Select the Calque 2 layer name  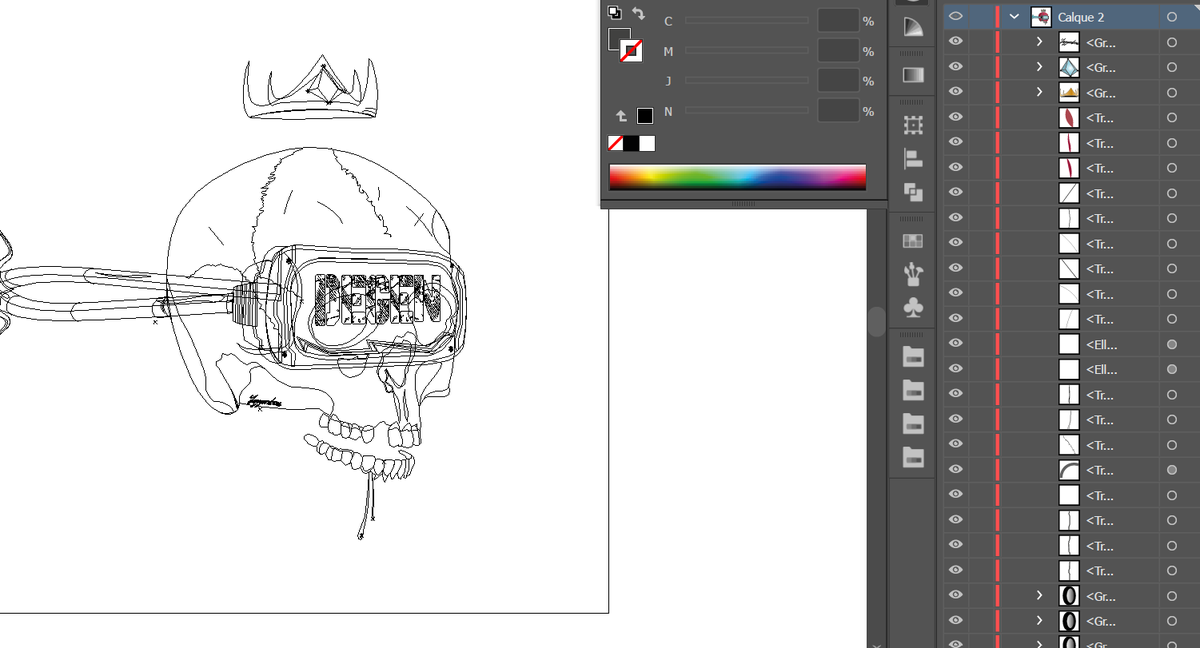click(x=1081, y=17)
